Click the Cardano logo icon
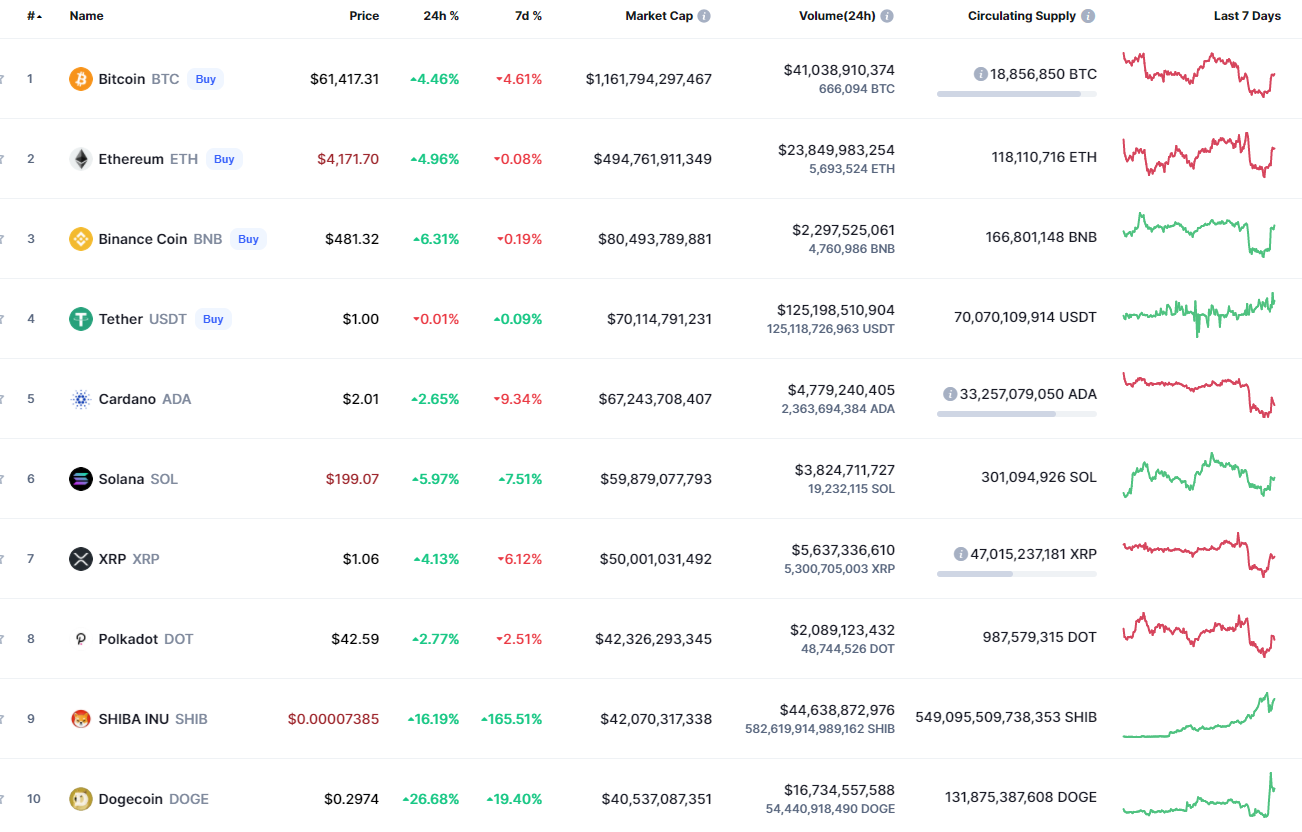 (81, 399)
